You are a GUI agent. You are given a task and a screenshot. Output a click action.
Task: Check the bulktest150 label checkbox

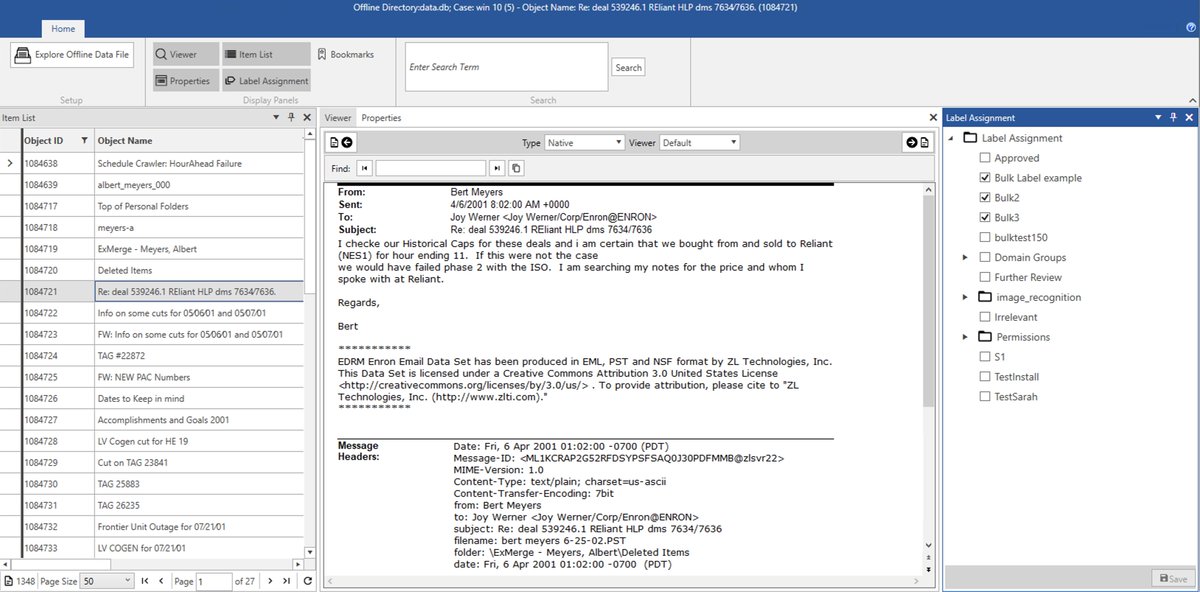[x=985, y=237]
